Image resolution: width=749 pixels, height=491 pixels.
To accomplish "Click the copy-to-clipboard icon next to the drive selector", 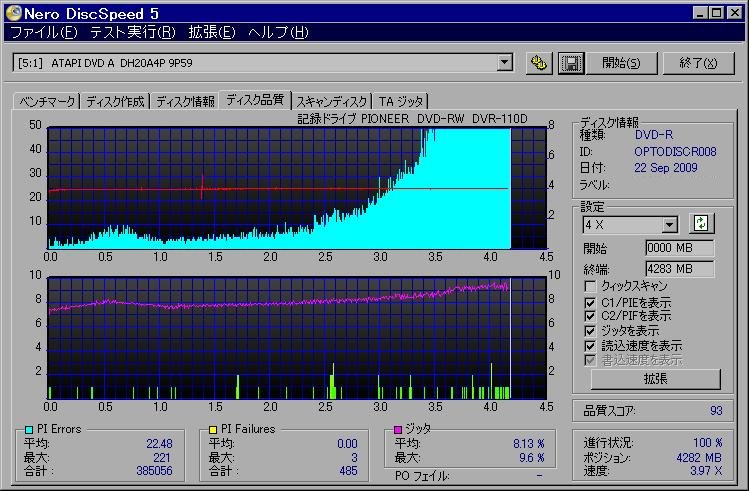I will (x=539, y=63).
